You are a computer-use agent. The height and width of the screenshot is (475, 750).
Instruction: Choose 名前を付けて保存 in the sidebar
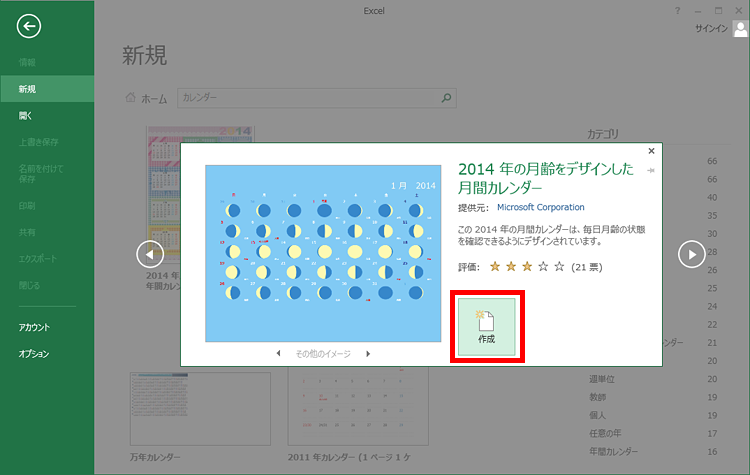pyautogui.click(x=41, y=174)
